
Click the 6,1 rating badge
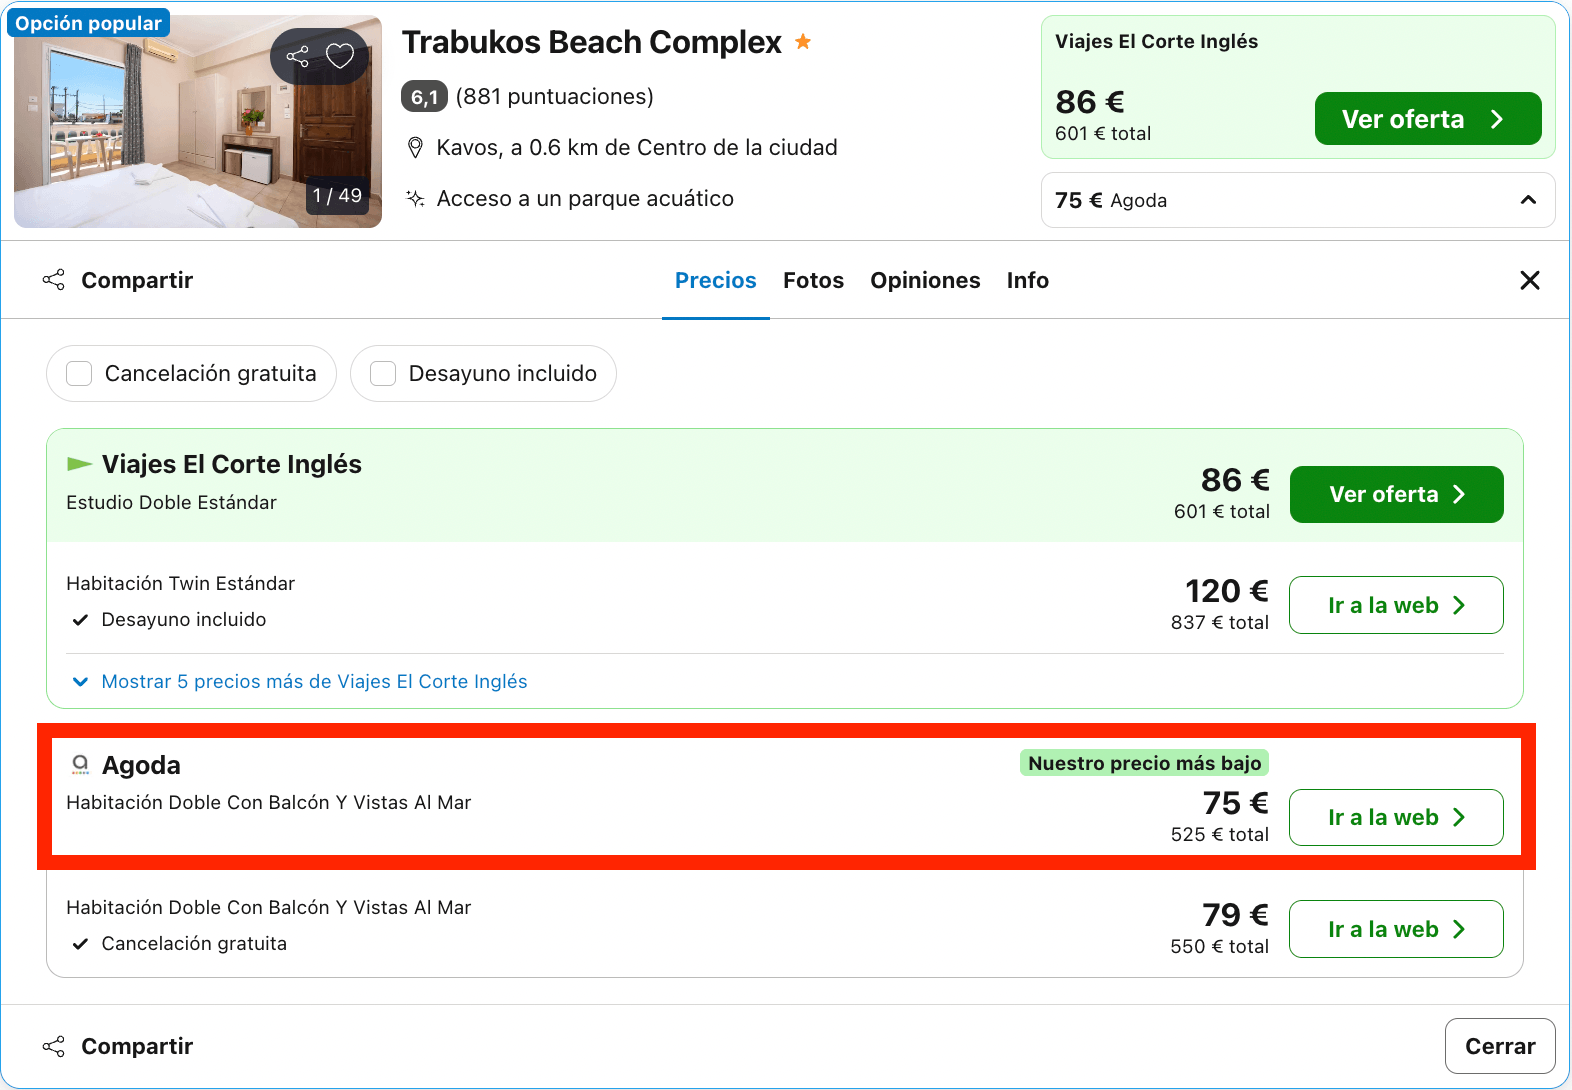coord(424,96)
